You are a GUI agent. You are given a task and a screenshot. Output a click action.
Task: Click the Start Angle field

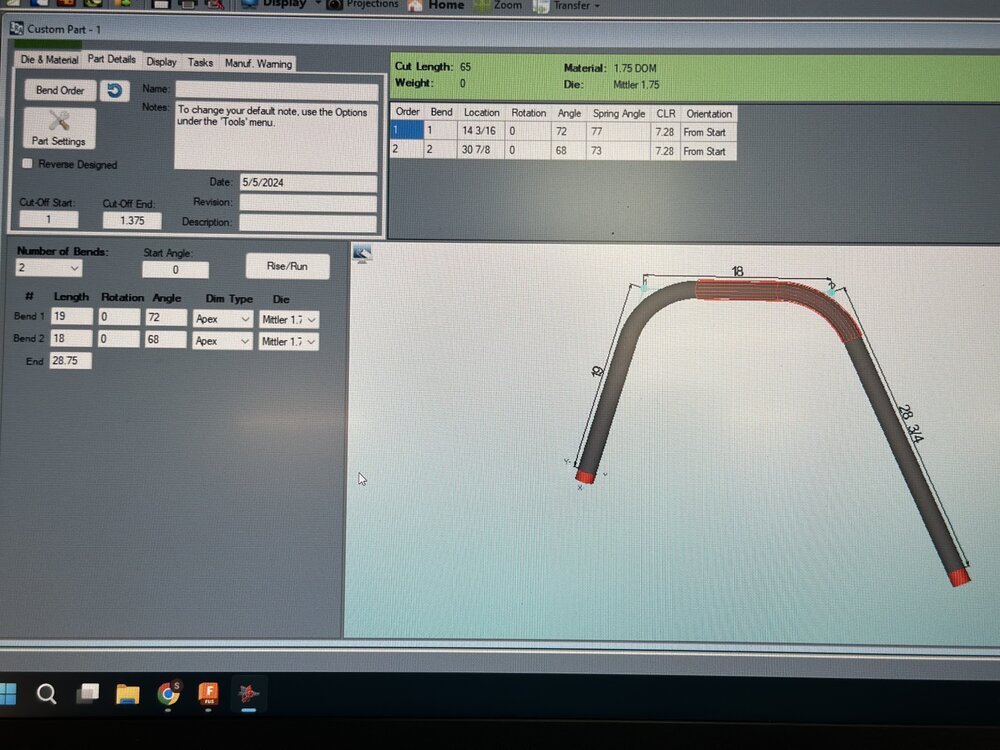[x=175, y=270]
